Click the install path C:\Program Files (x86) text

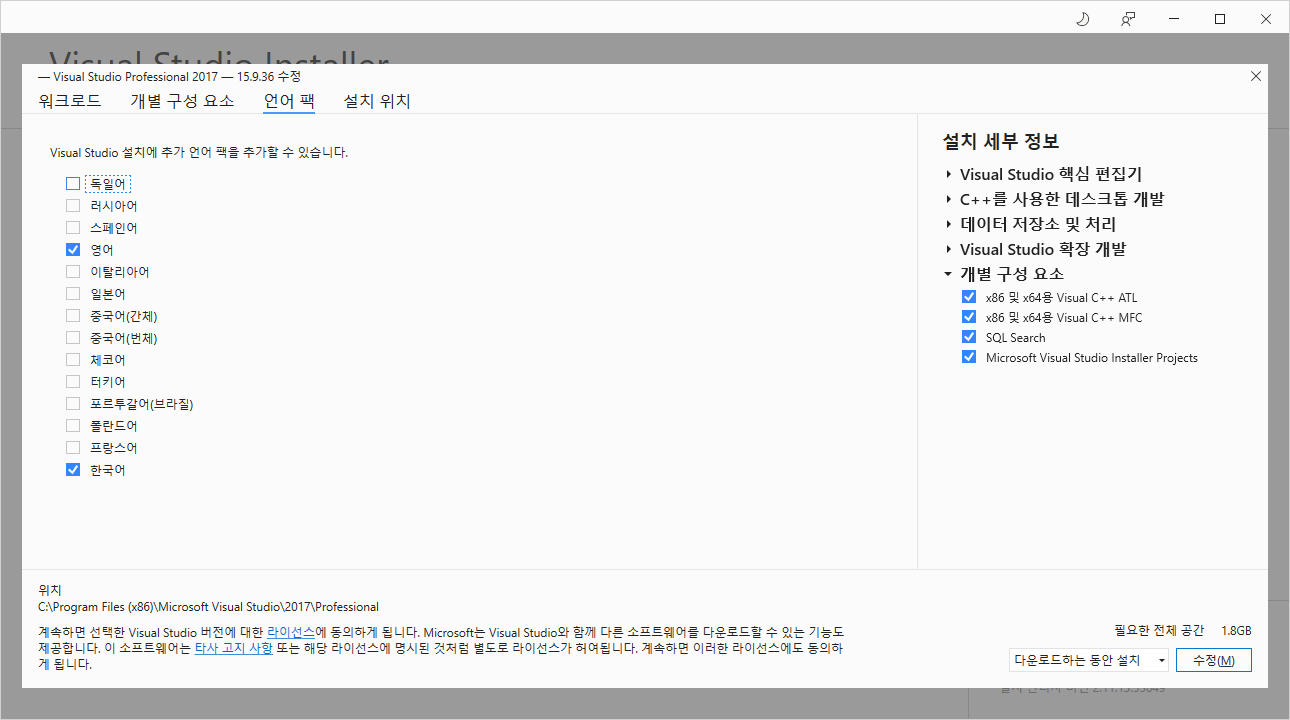pyautogui.click(x=208, y=607)
